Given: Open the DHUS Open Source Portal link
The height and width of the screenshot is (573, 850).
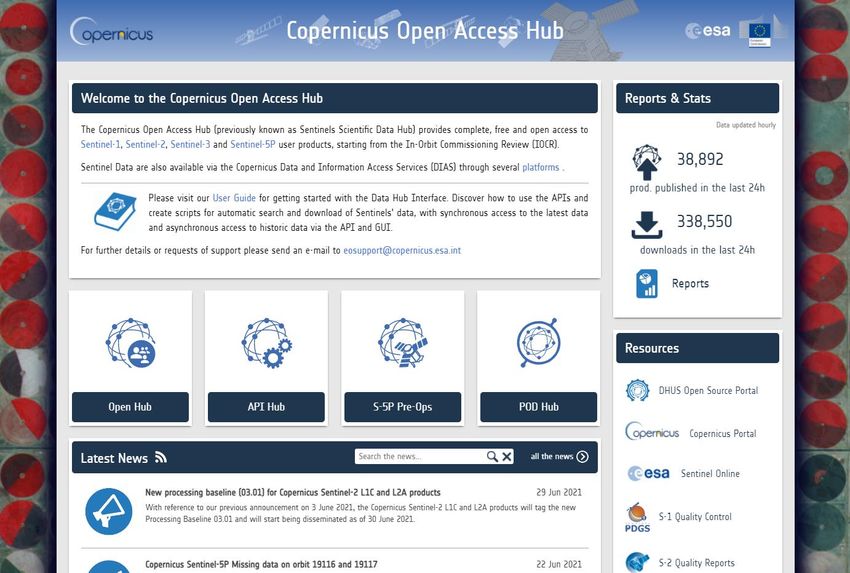Looking at the screenshot, I should click(709, 390).
